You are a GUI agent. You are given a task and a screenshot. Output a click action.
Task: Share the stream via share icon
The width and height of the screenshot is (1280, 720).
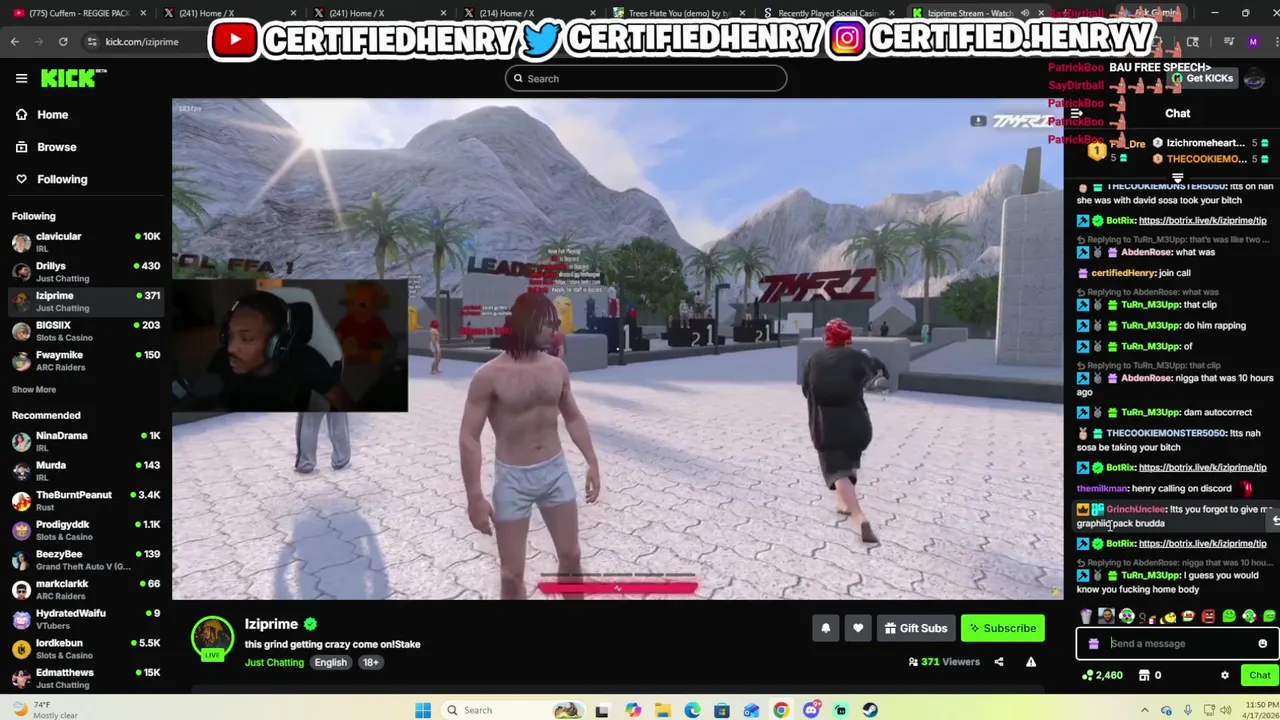(x=998, y=661)
